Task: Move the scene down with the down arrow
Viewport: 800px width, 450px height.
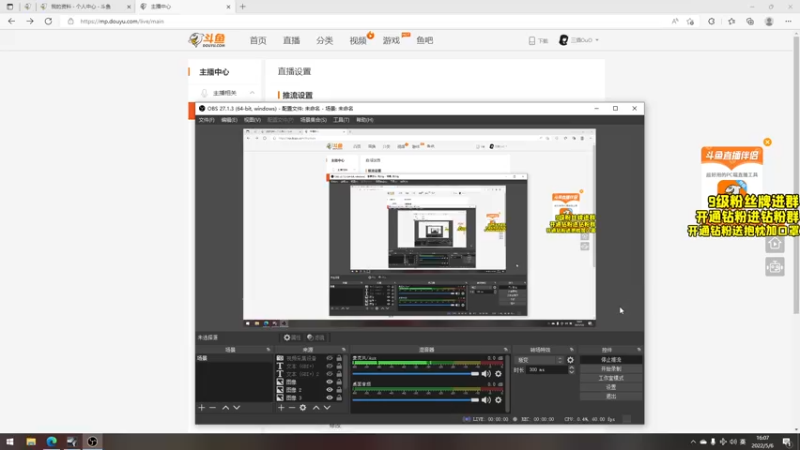Action: (x=237, y=408)
